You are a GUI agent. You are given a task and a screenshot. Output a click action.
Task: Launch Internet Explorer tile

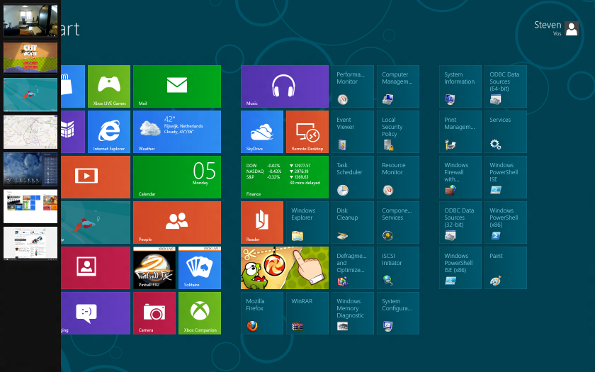click(109, 132)
